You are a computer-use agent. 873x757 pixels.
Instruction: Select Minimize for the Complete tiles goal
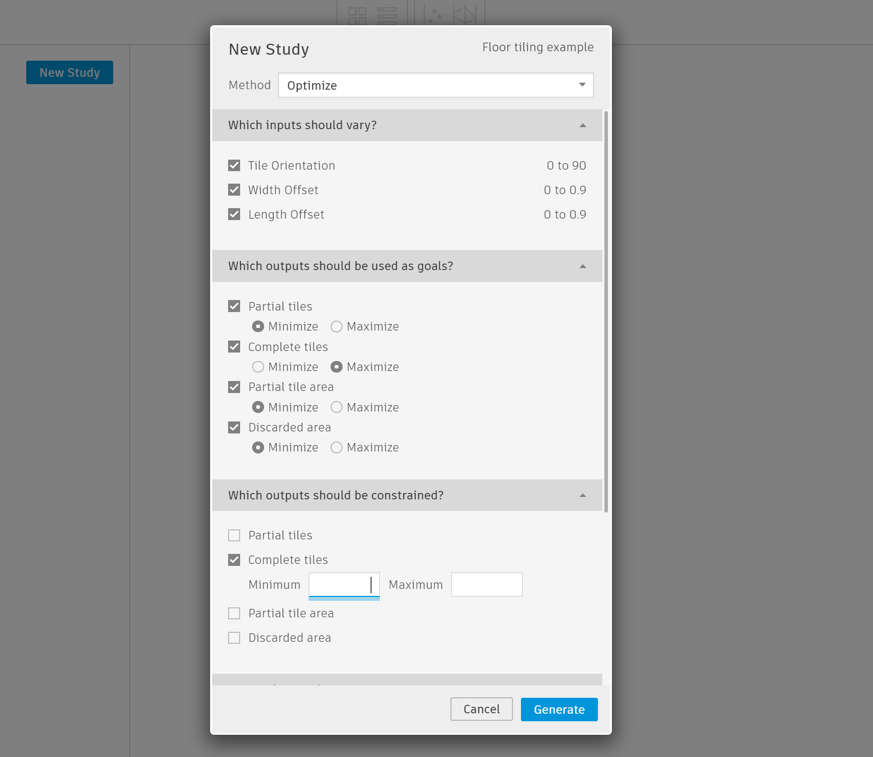(x=258, y=367)
